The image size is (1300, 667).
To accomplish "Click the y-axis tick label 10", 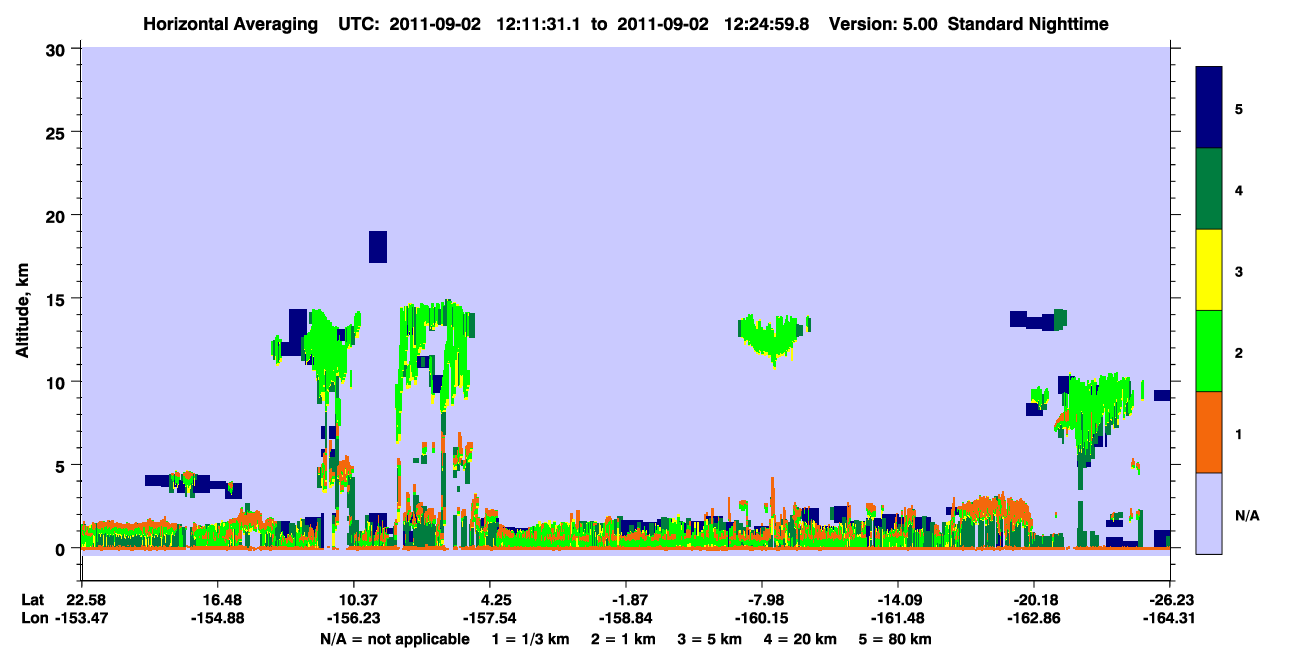I will (58, 382).
